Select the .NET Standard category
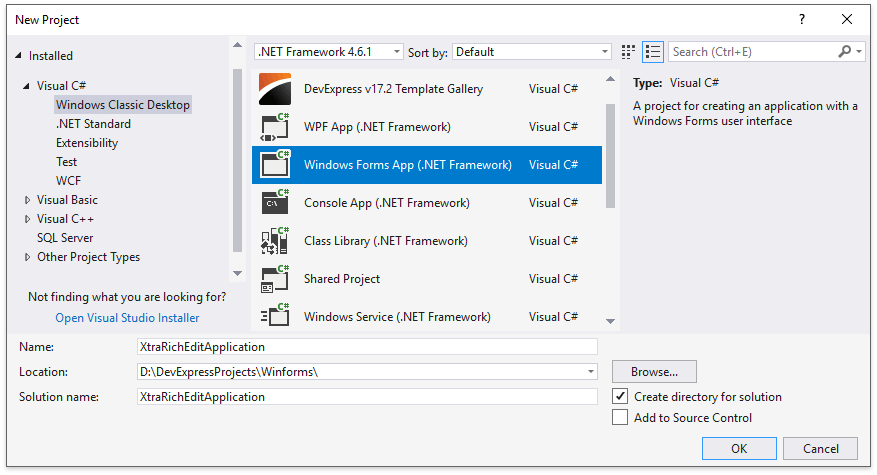Screen dimensions: 877x475 (x=93, y=124)
